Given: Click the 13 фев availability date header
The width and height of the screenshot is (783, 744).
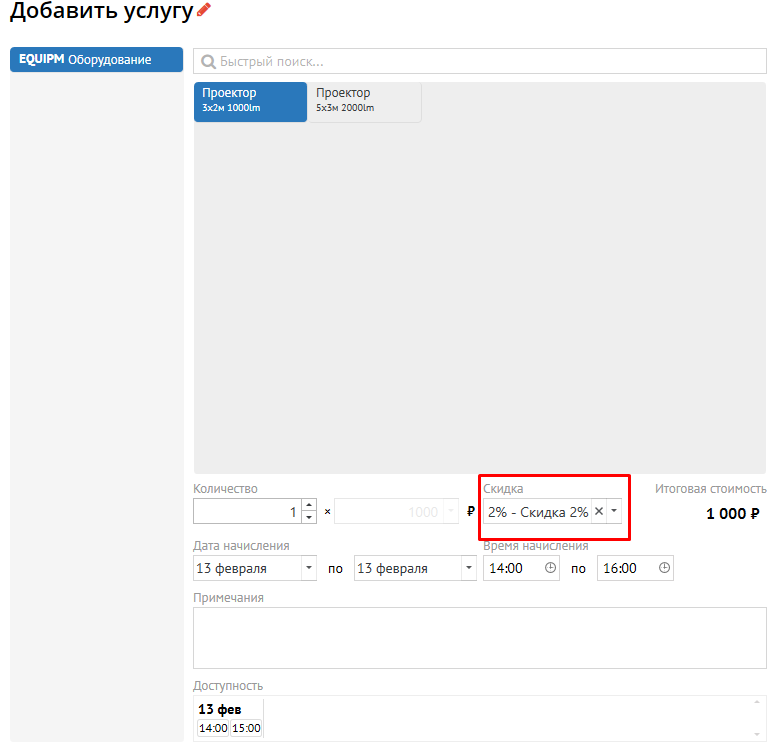Looking at the screenshot, I should pyautogui.click(x=220, y=709).
